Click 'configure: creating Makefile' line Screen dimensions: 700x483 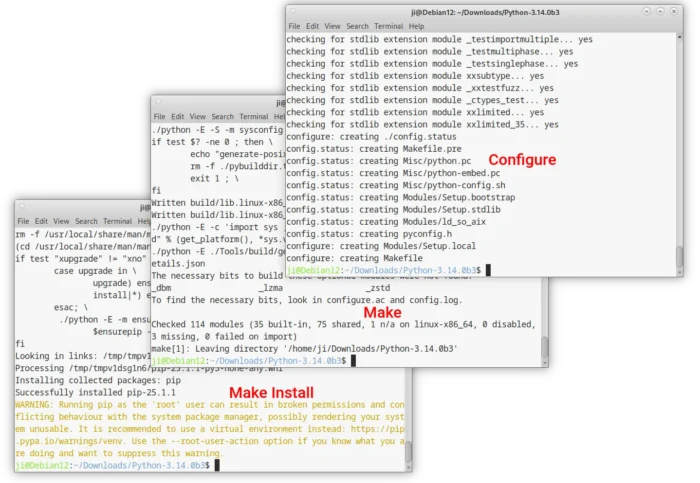pos(354,258)
